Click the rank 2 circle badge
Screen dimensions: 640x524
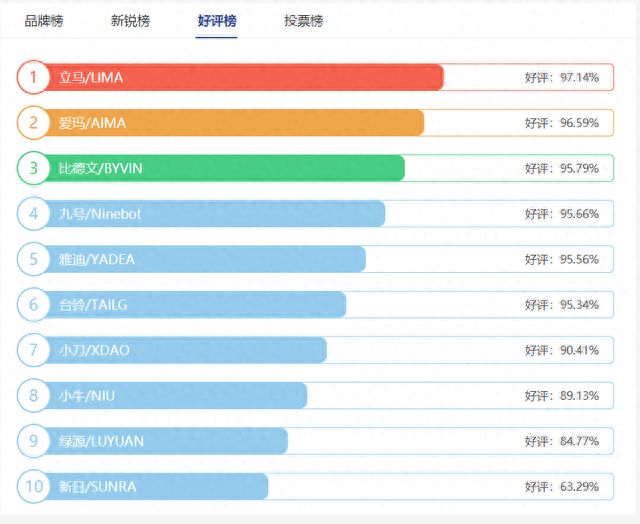(x=33, y=122)
